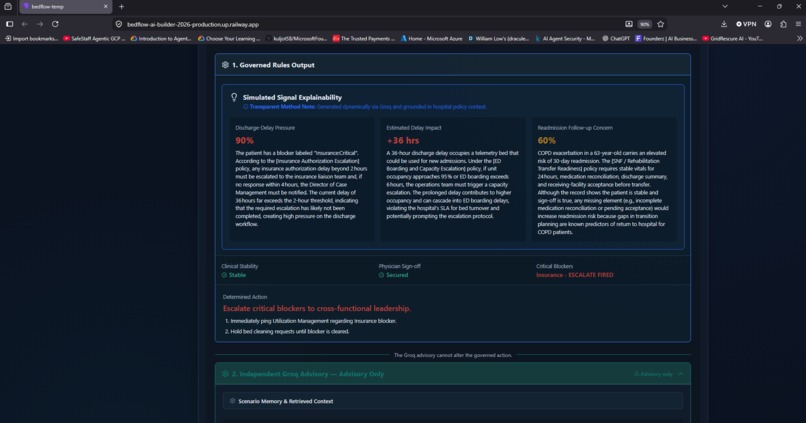The width and height of the screenshot is (806, 423).
Task: Click the site security shield icon
Action: [119, 24]
